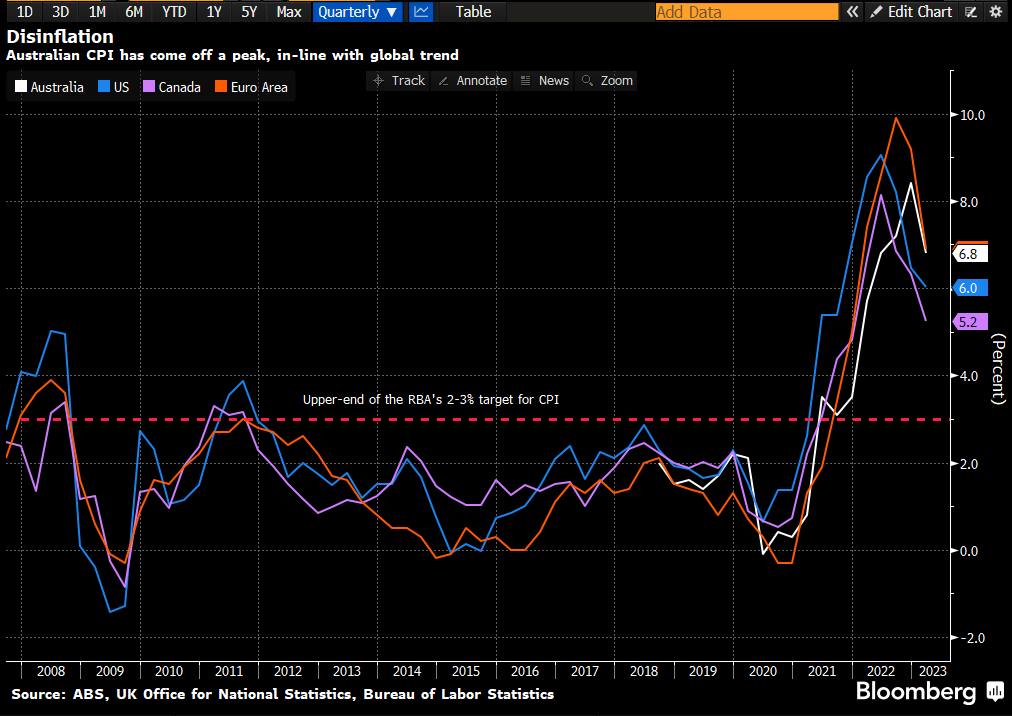The height and width of the screenshot is (716, 1012).
Task: Select the 1D time range
Action: (25, 12)
